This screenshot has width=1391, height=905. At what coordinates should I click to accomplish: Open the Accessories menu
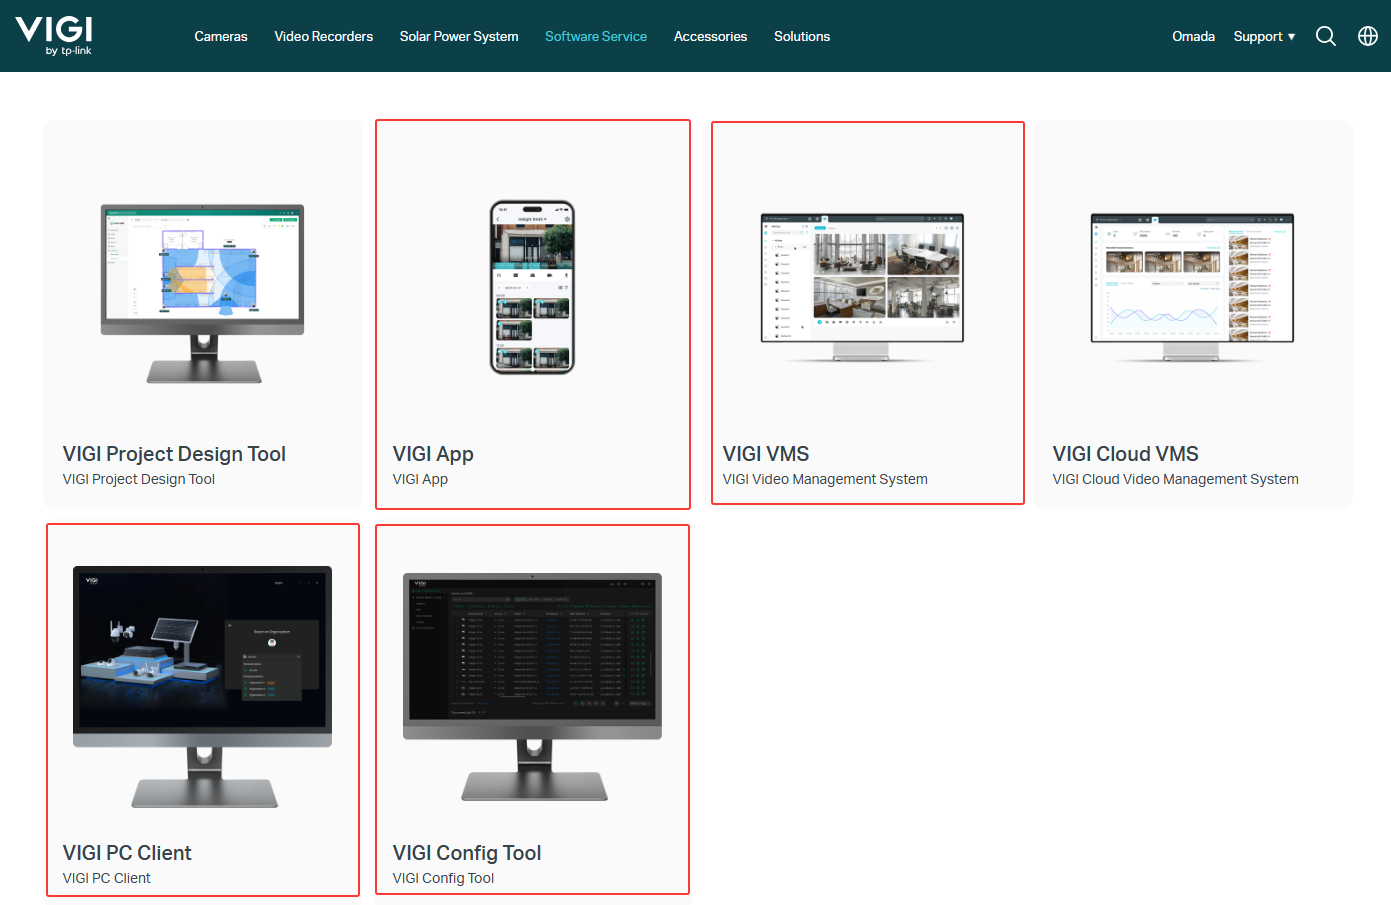pos(710,36)
